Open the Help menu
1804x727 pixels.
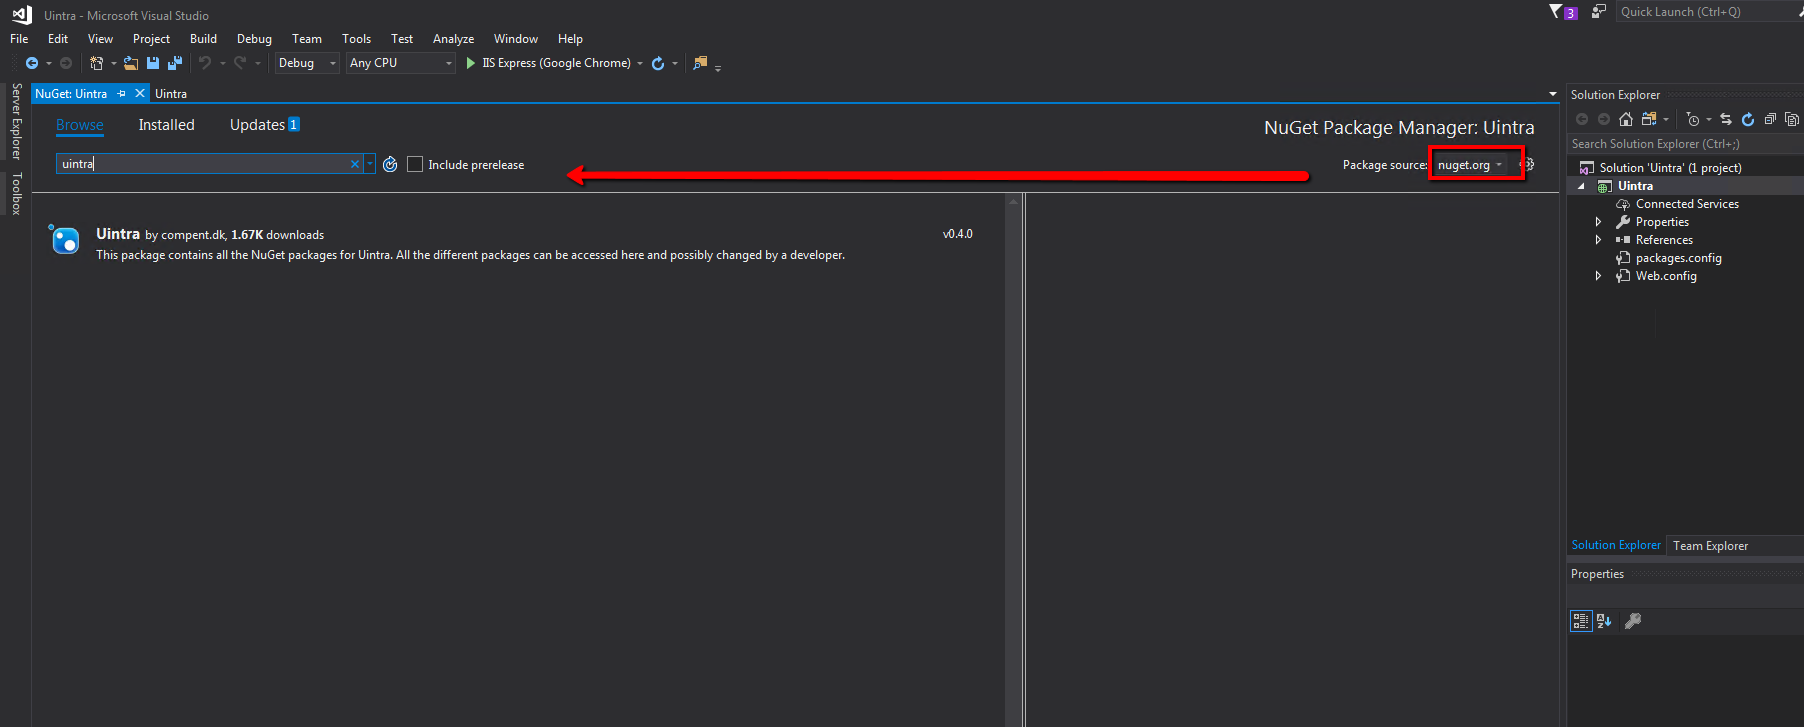point(570,39)
